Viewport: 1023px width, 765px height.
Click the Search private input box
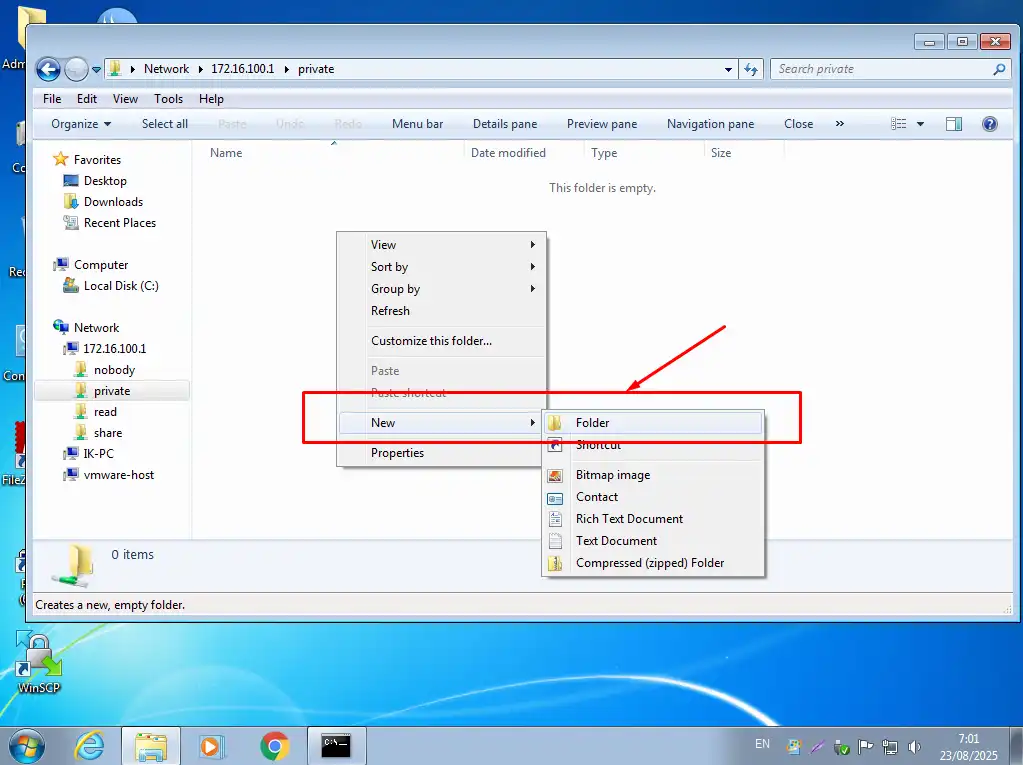(880, 69)
